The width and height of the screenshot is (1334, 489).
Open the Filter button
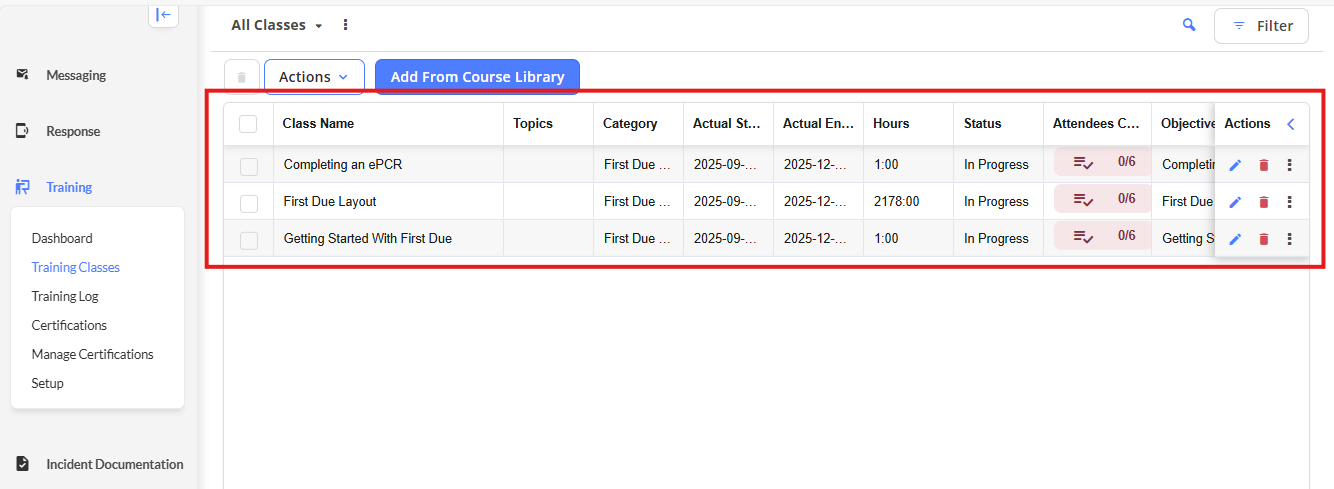tap(1261, 26)
